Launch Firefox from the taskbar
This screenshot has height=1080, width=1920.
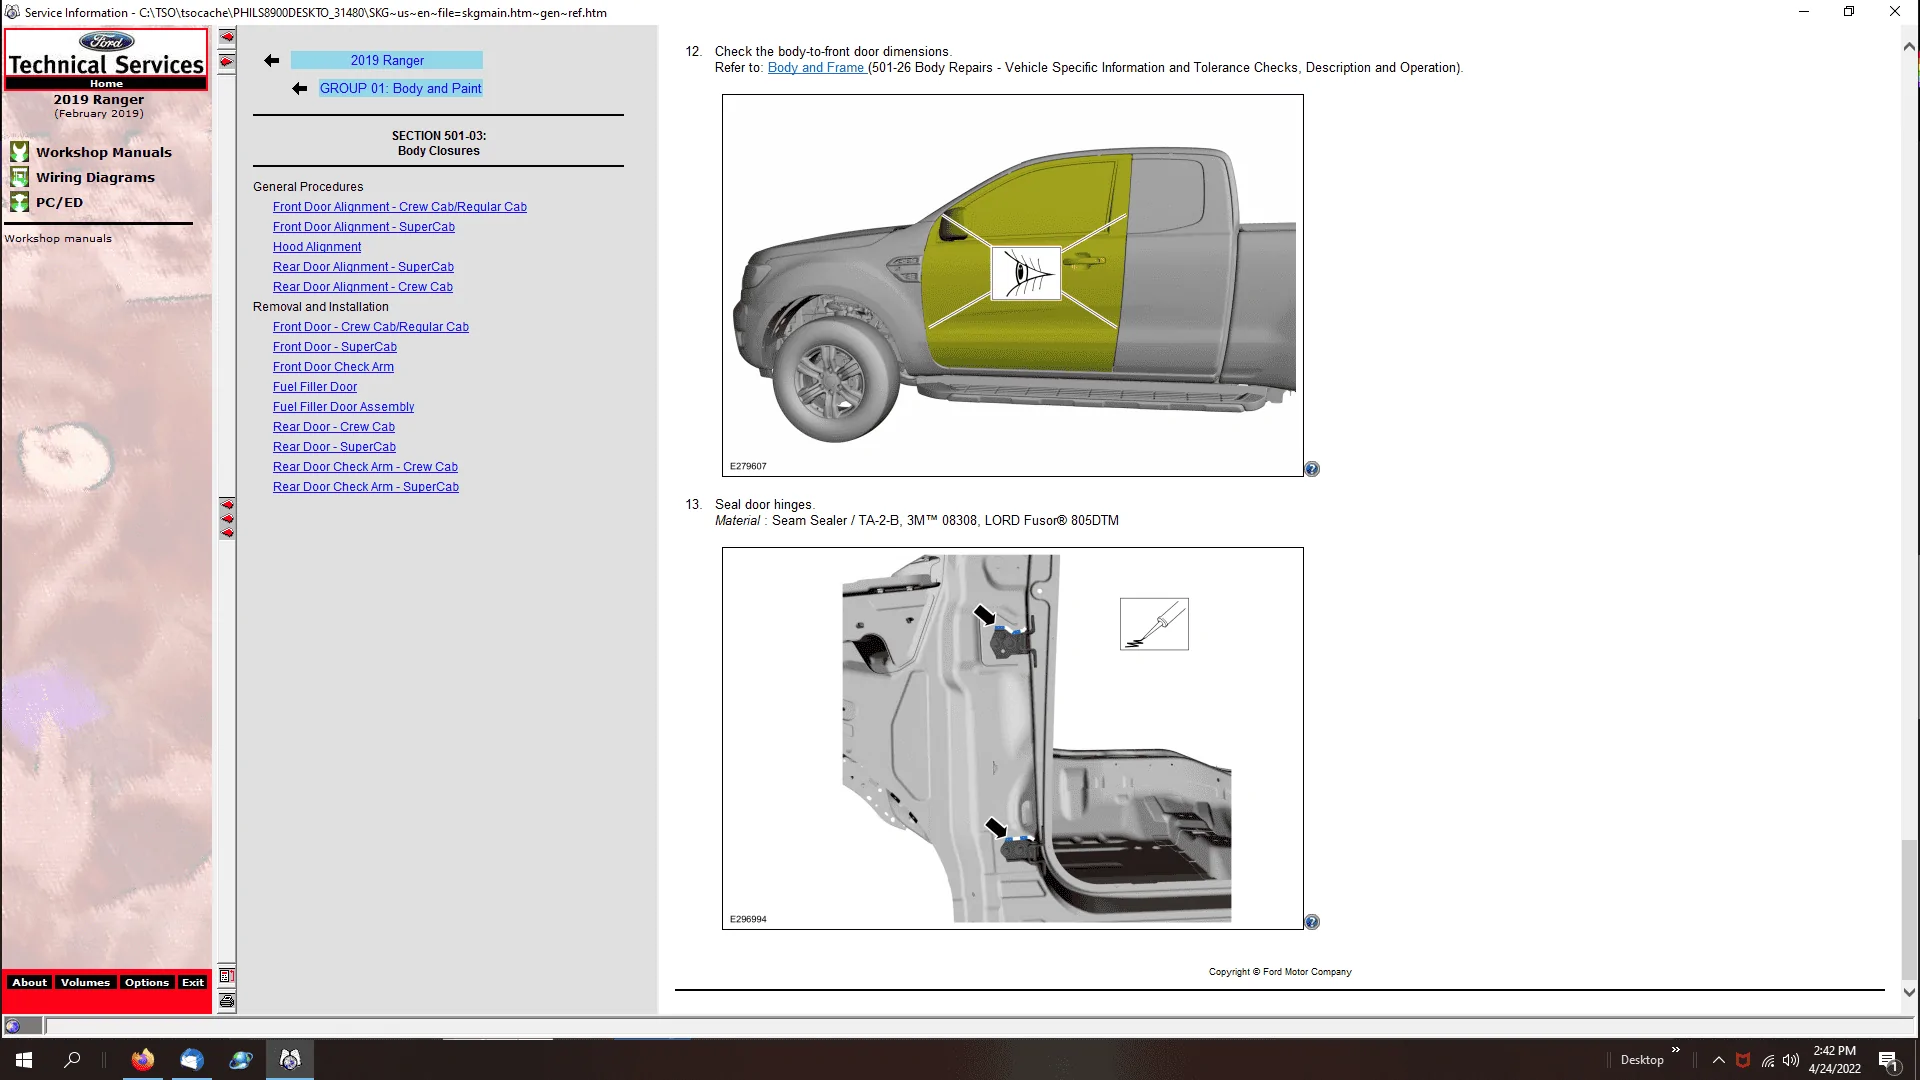coord(143,1060)
